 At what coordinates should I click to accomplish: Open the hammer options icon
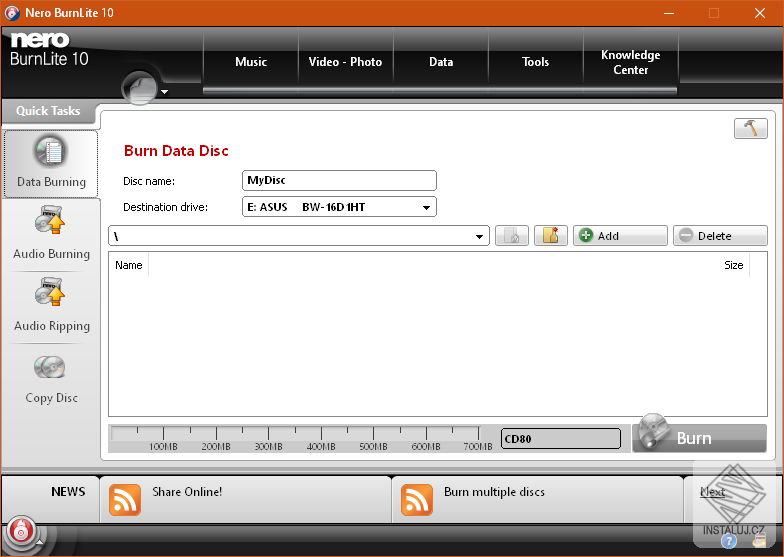(x=750, y=128)
